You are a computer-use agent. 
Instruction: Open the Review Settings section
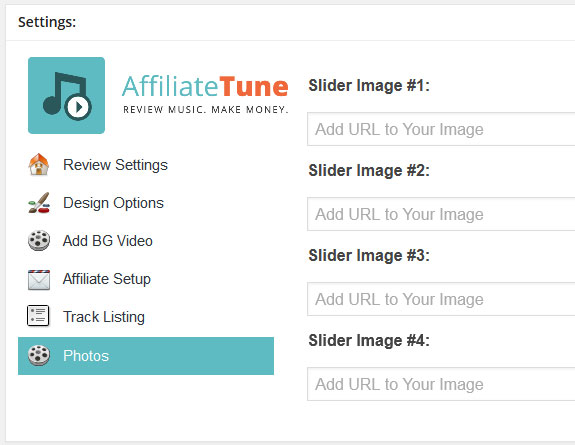click(115, 165)
